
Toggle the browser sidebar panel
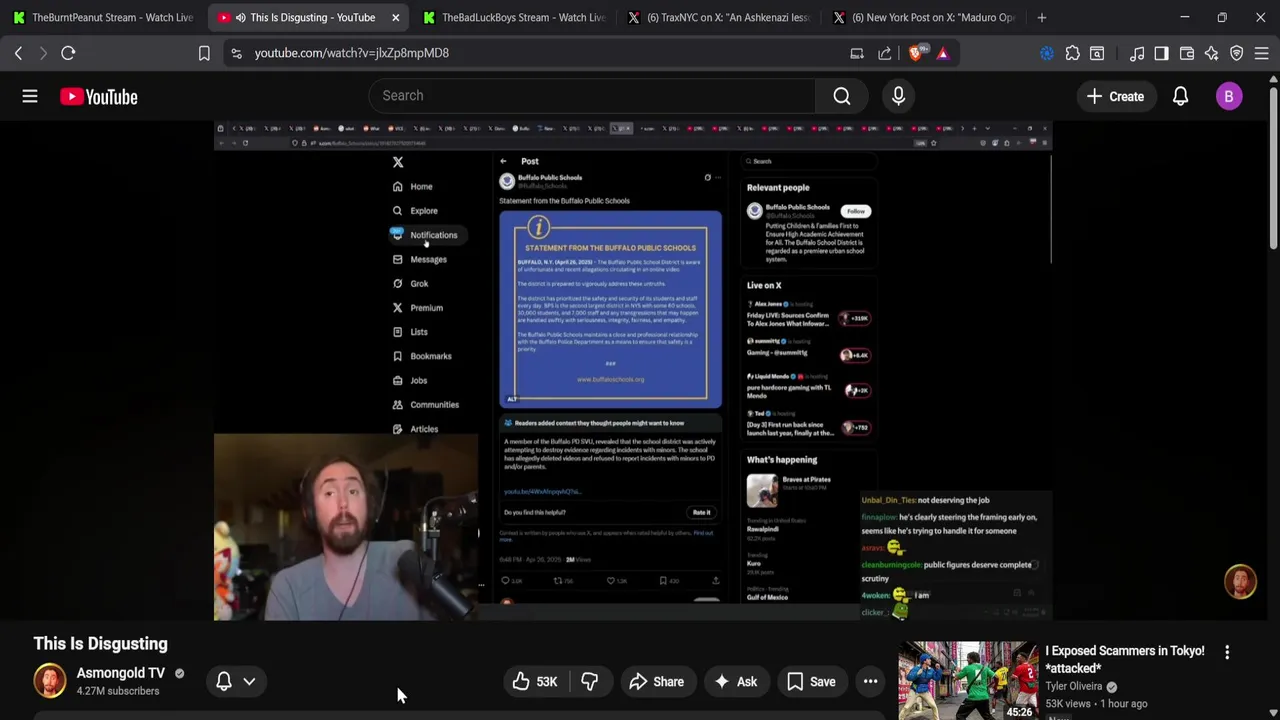[1161, 53]
